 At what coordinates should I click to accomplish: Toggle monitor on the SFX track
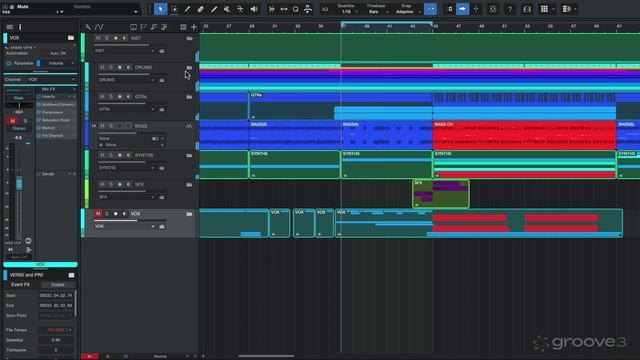129,184
